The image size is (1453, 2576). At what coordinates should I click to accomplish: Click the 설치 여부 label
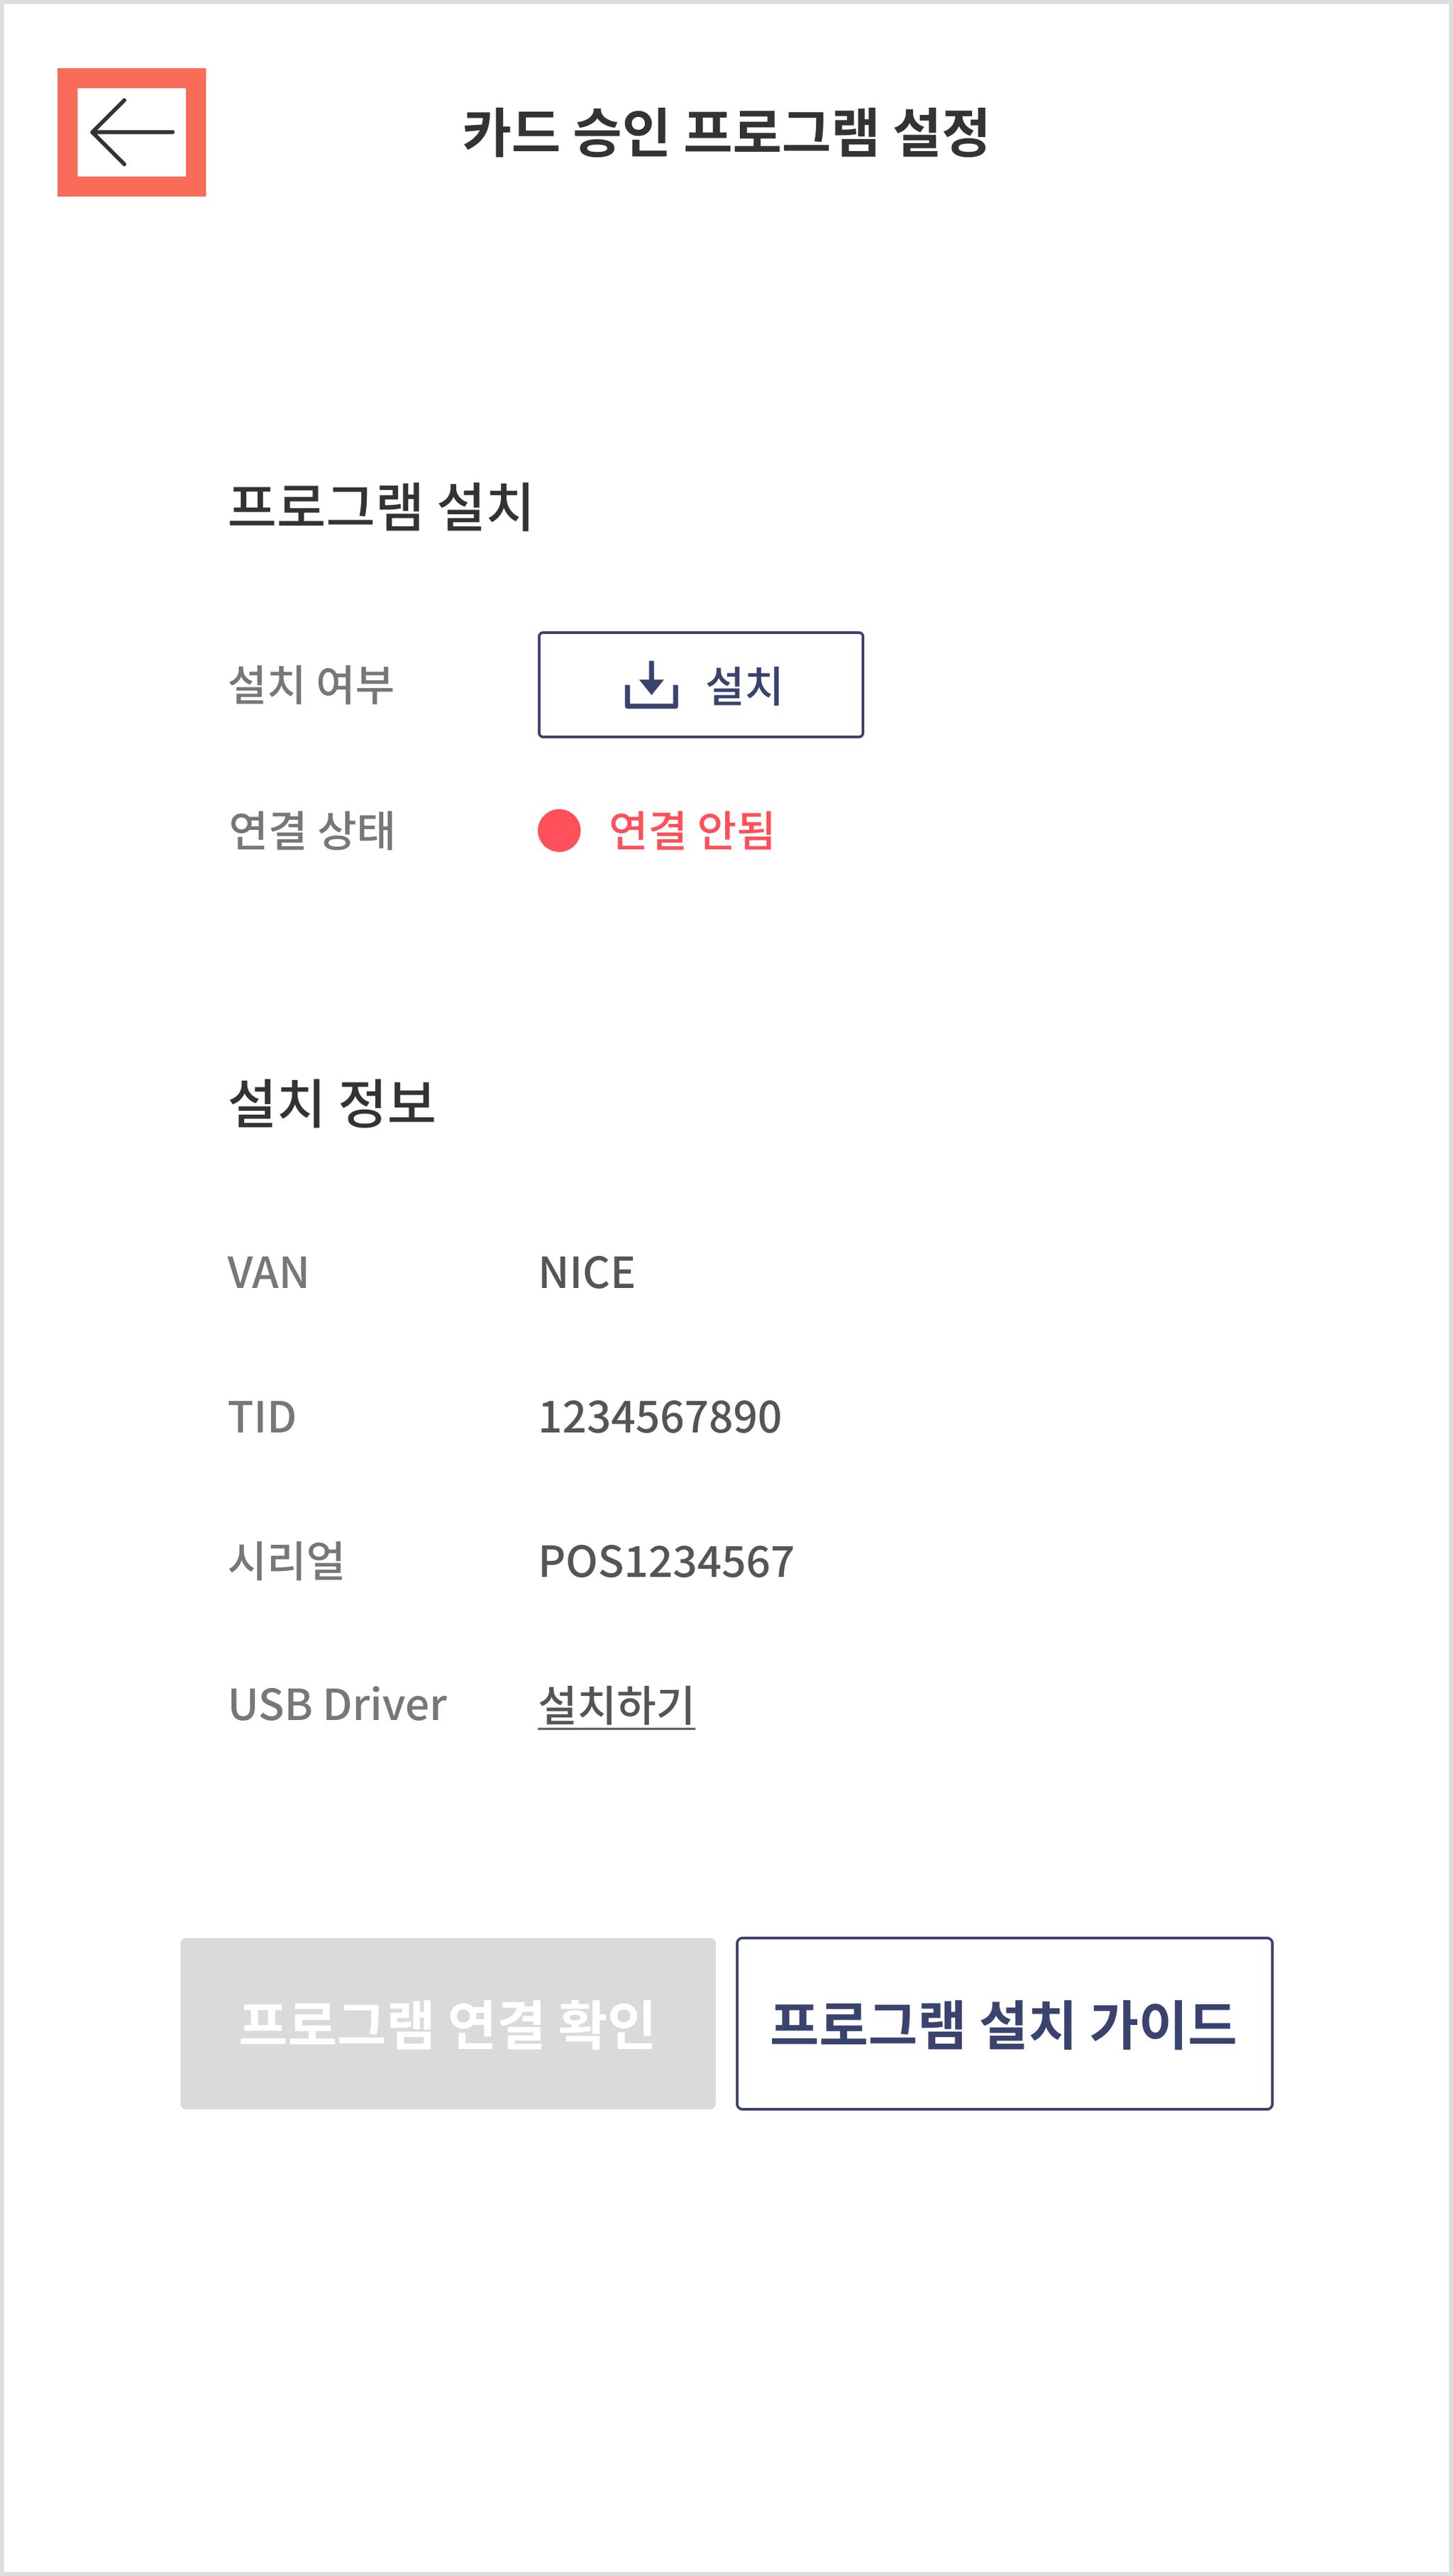click(x=311, y=685)
